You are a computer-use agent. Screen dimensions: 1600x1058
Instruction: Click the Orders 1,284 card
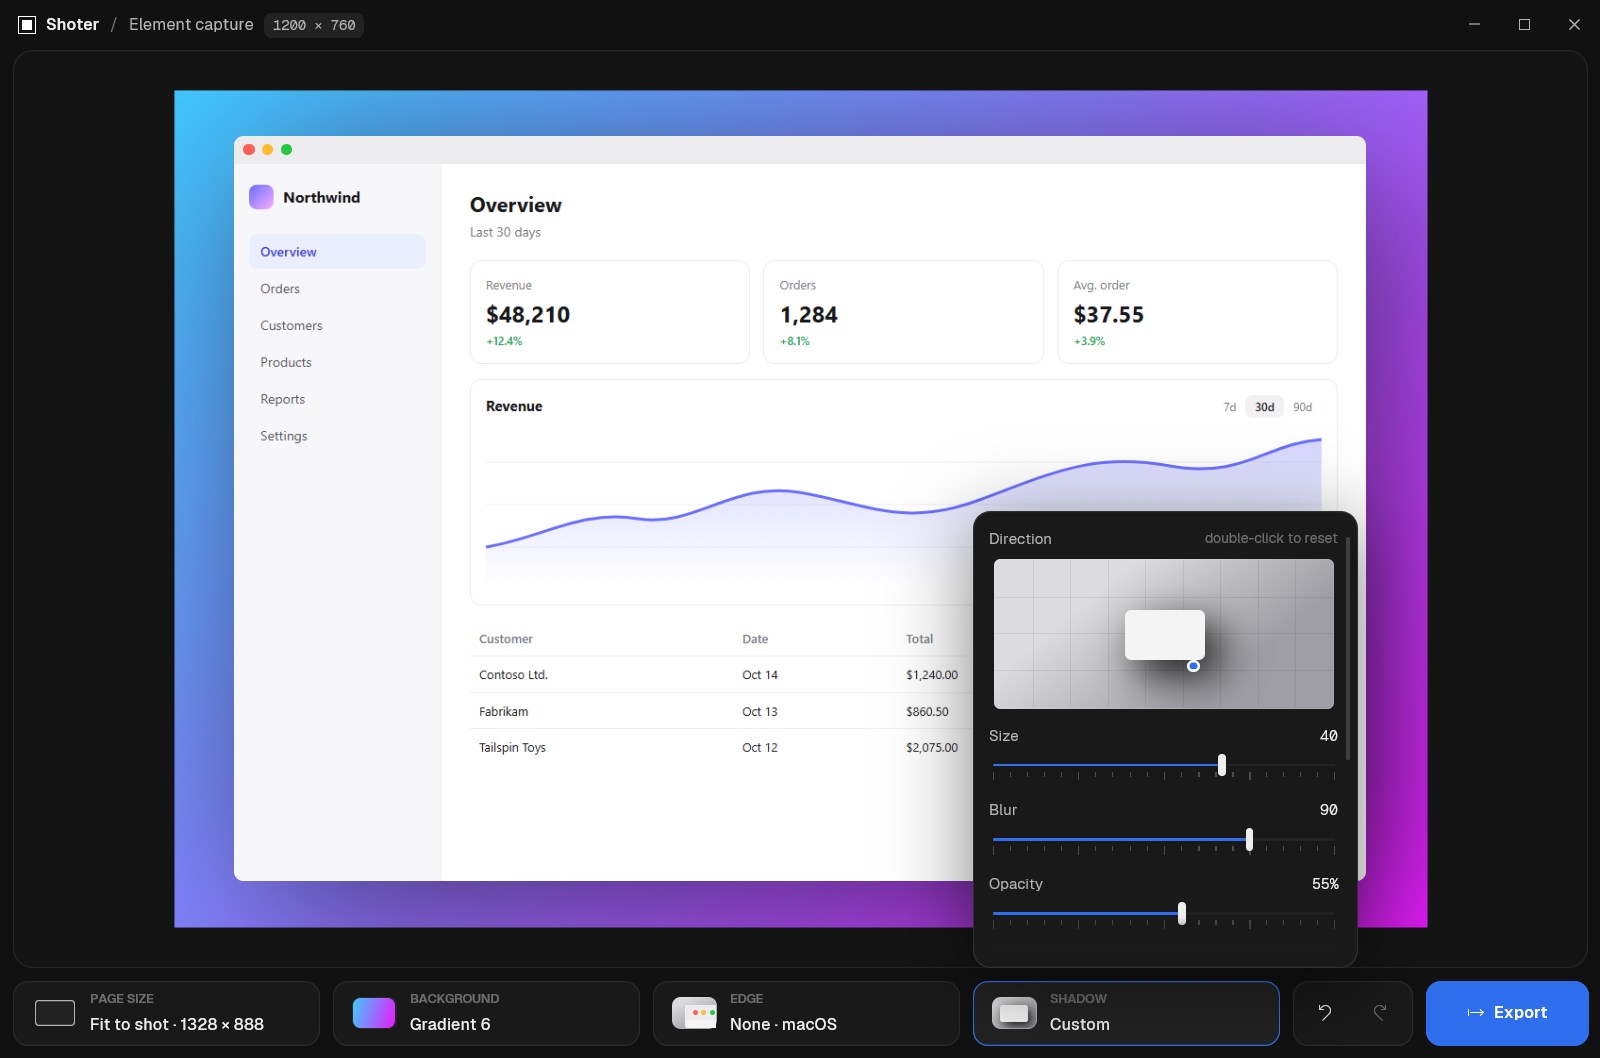[904, 312]
